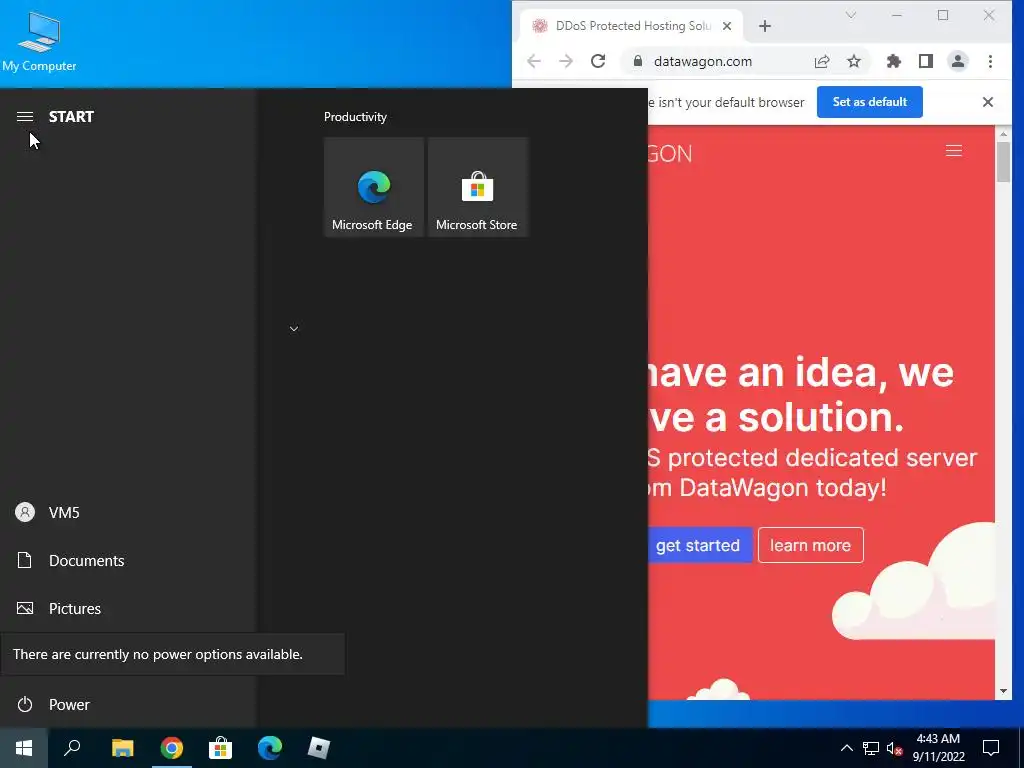The image size is (1024, 768).
Task: Click the Windows Start button
Action: [24, 748]
